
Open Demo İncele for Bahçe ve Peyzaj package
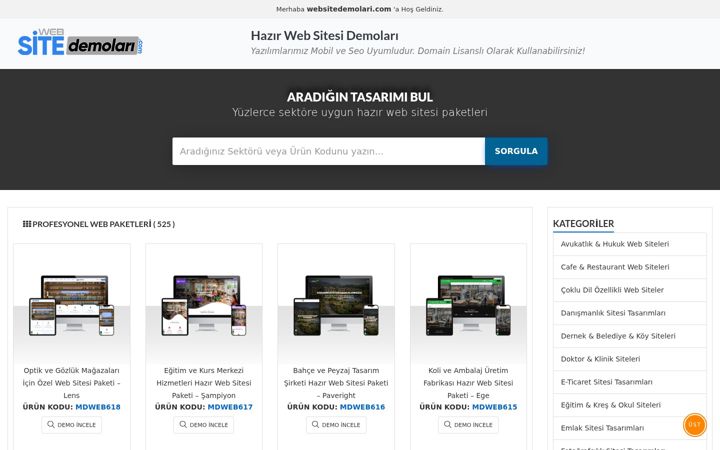[x=336, y=425]
